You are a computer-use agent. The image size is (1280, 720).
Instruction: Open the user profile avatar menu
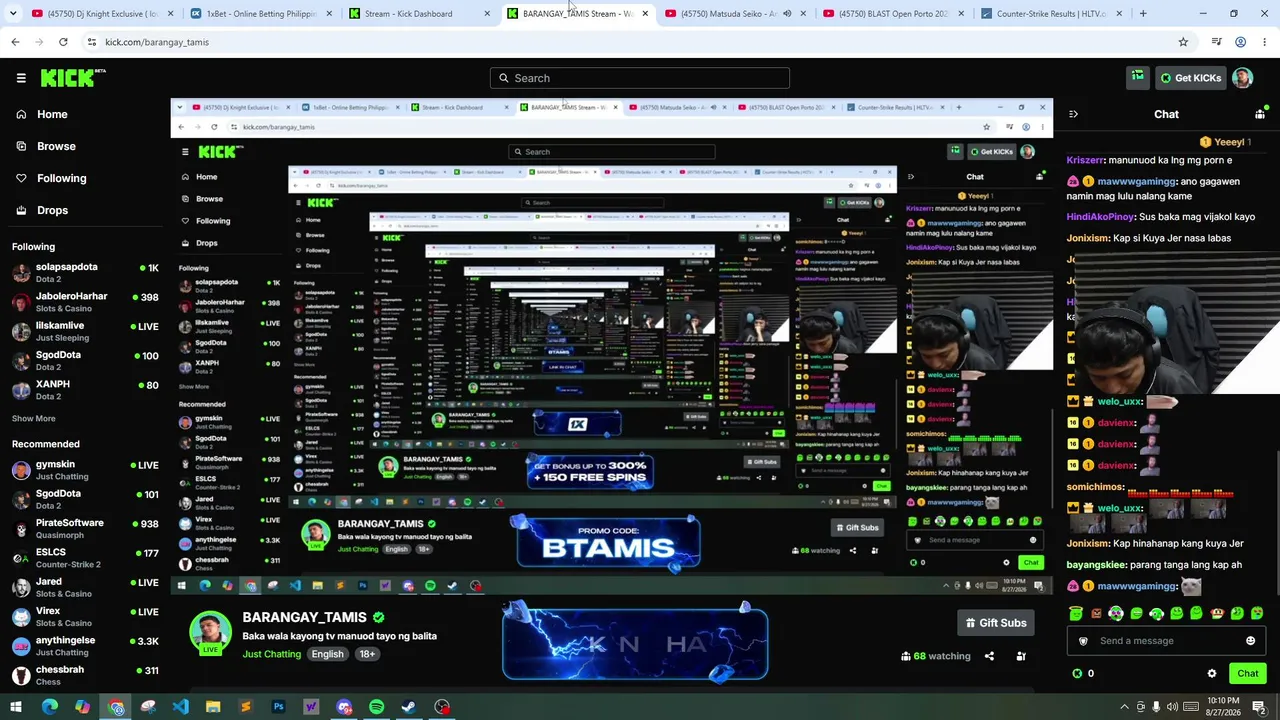coord(1243,78)
